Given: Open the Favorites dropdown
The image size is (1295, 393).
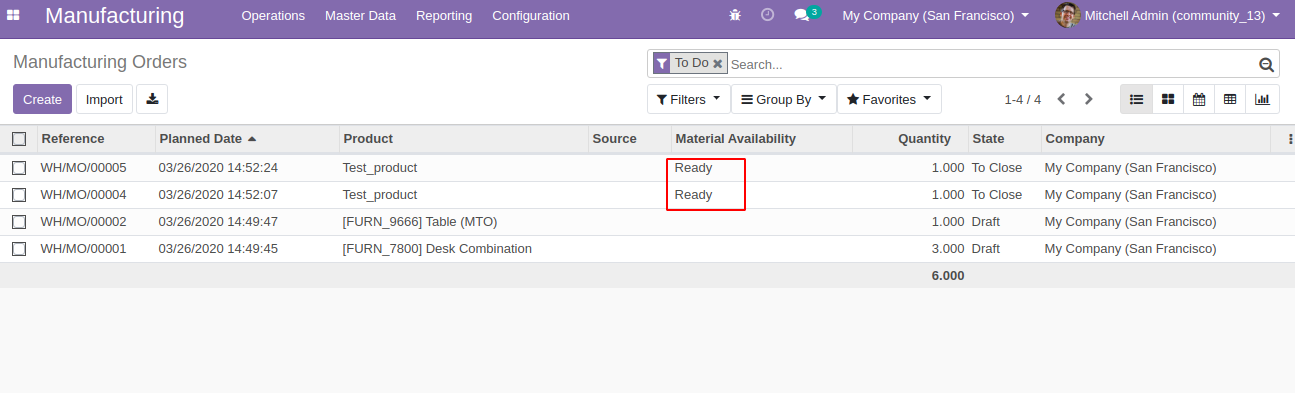Looking at the screenshot, I should [889, 99].
